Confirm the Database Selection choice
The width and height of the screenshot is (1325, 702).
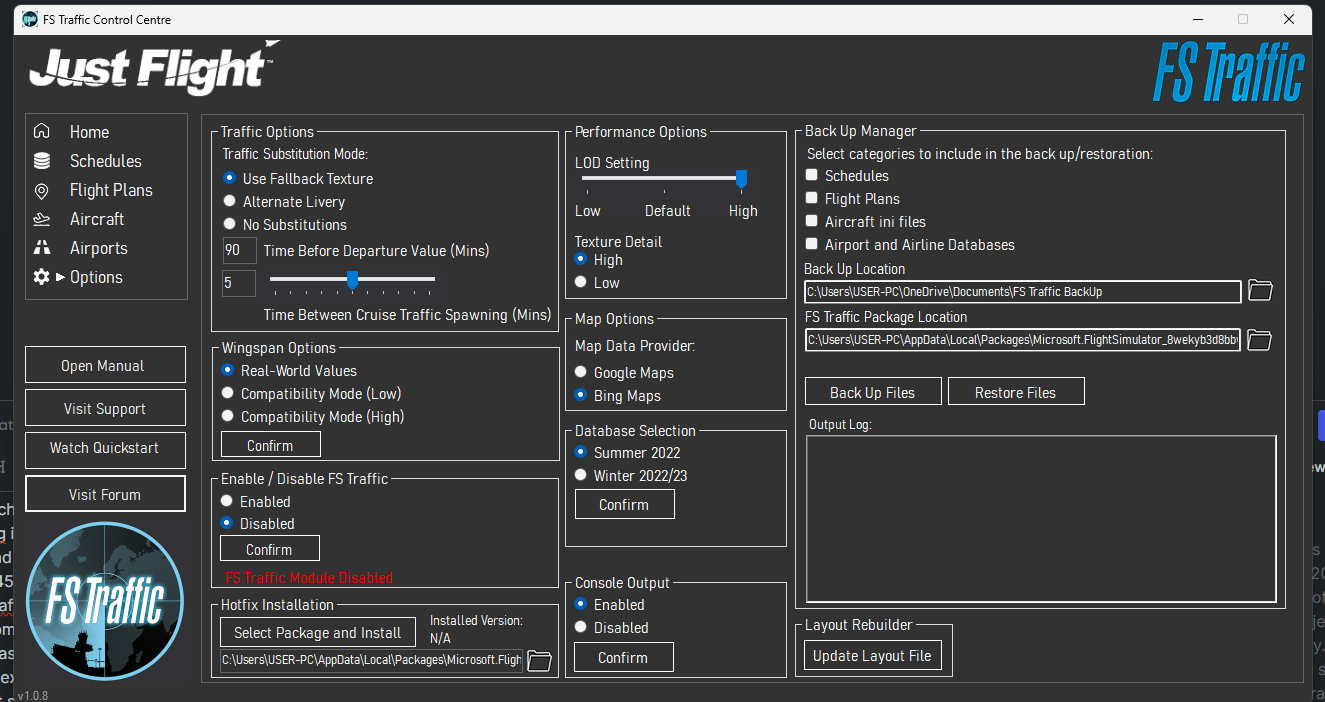coord(624,504)
